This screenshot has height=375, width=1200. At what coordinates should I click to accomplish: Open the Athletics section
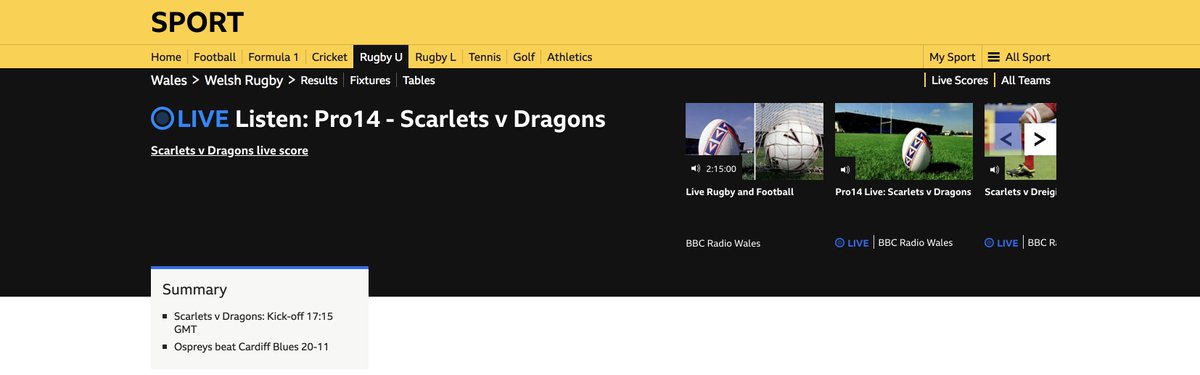pyautogui.click(x=570, y=57)
